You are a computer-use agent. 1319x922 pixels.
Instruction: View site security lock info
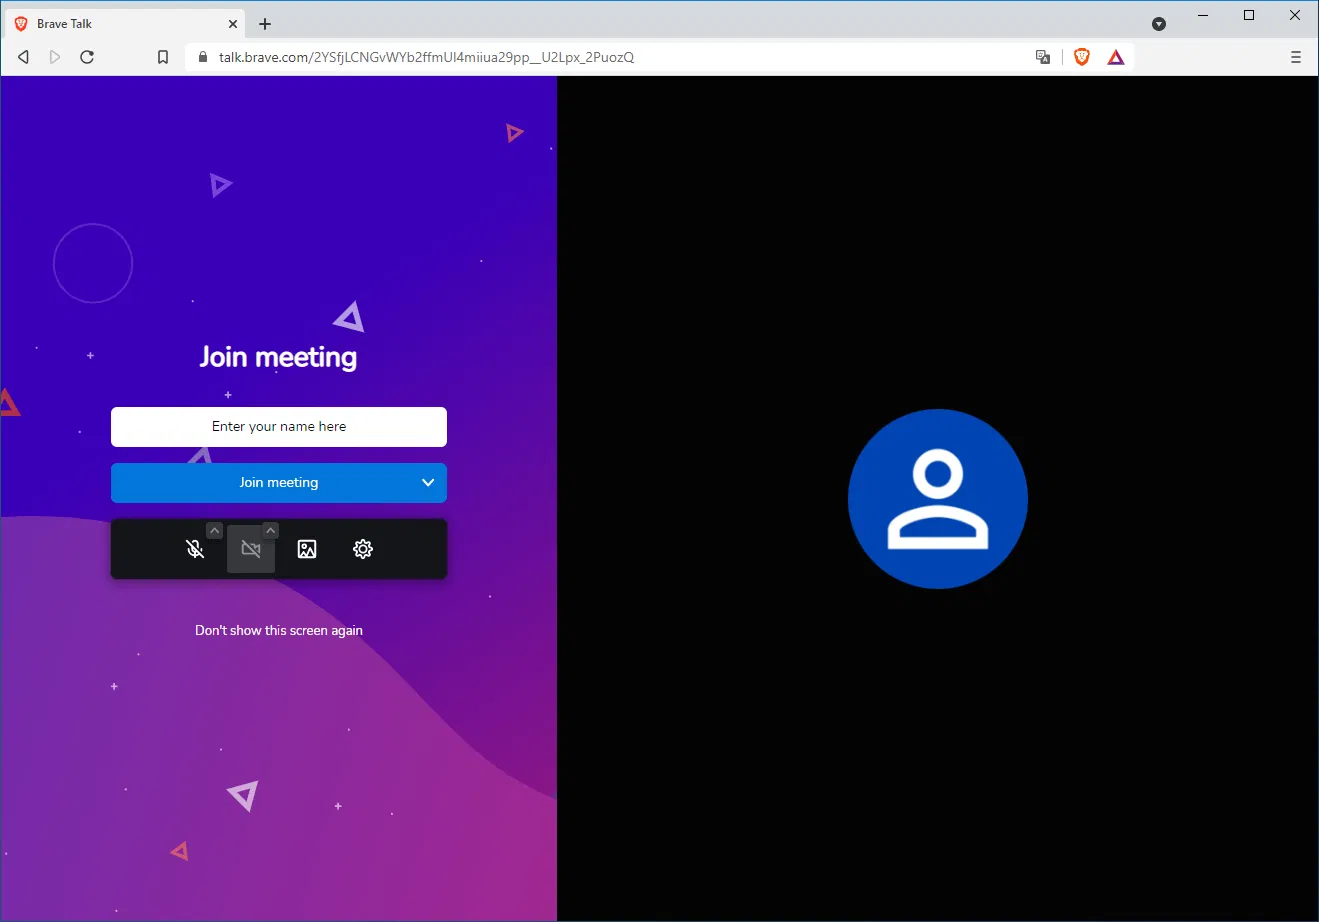click(x=203, y=57)
